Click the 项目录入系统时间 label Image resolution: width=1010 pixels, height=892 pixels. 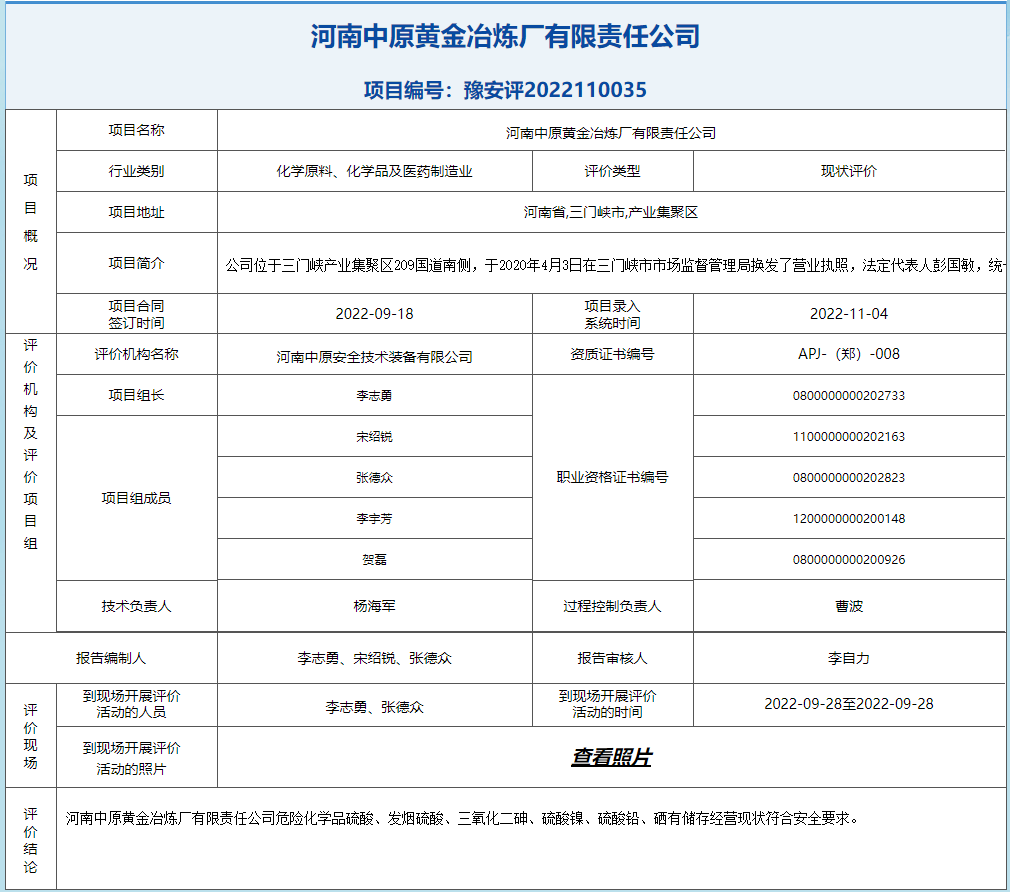[x=613, y=314]
